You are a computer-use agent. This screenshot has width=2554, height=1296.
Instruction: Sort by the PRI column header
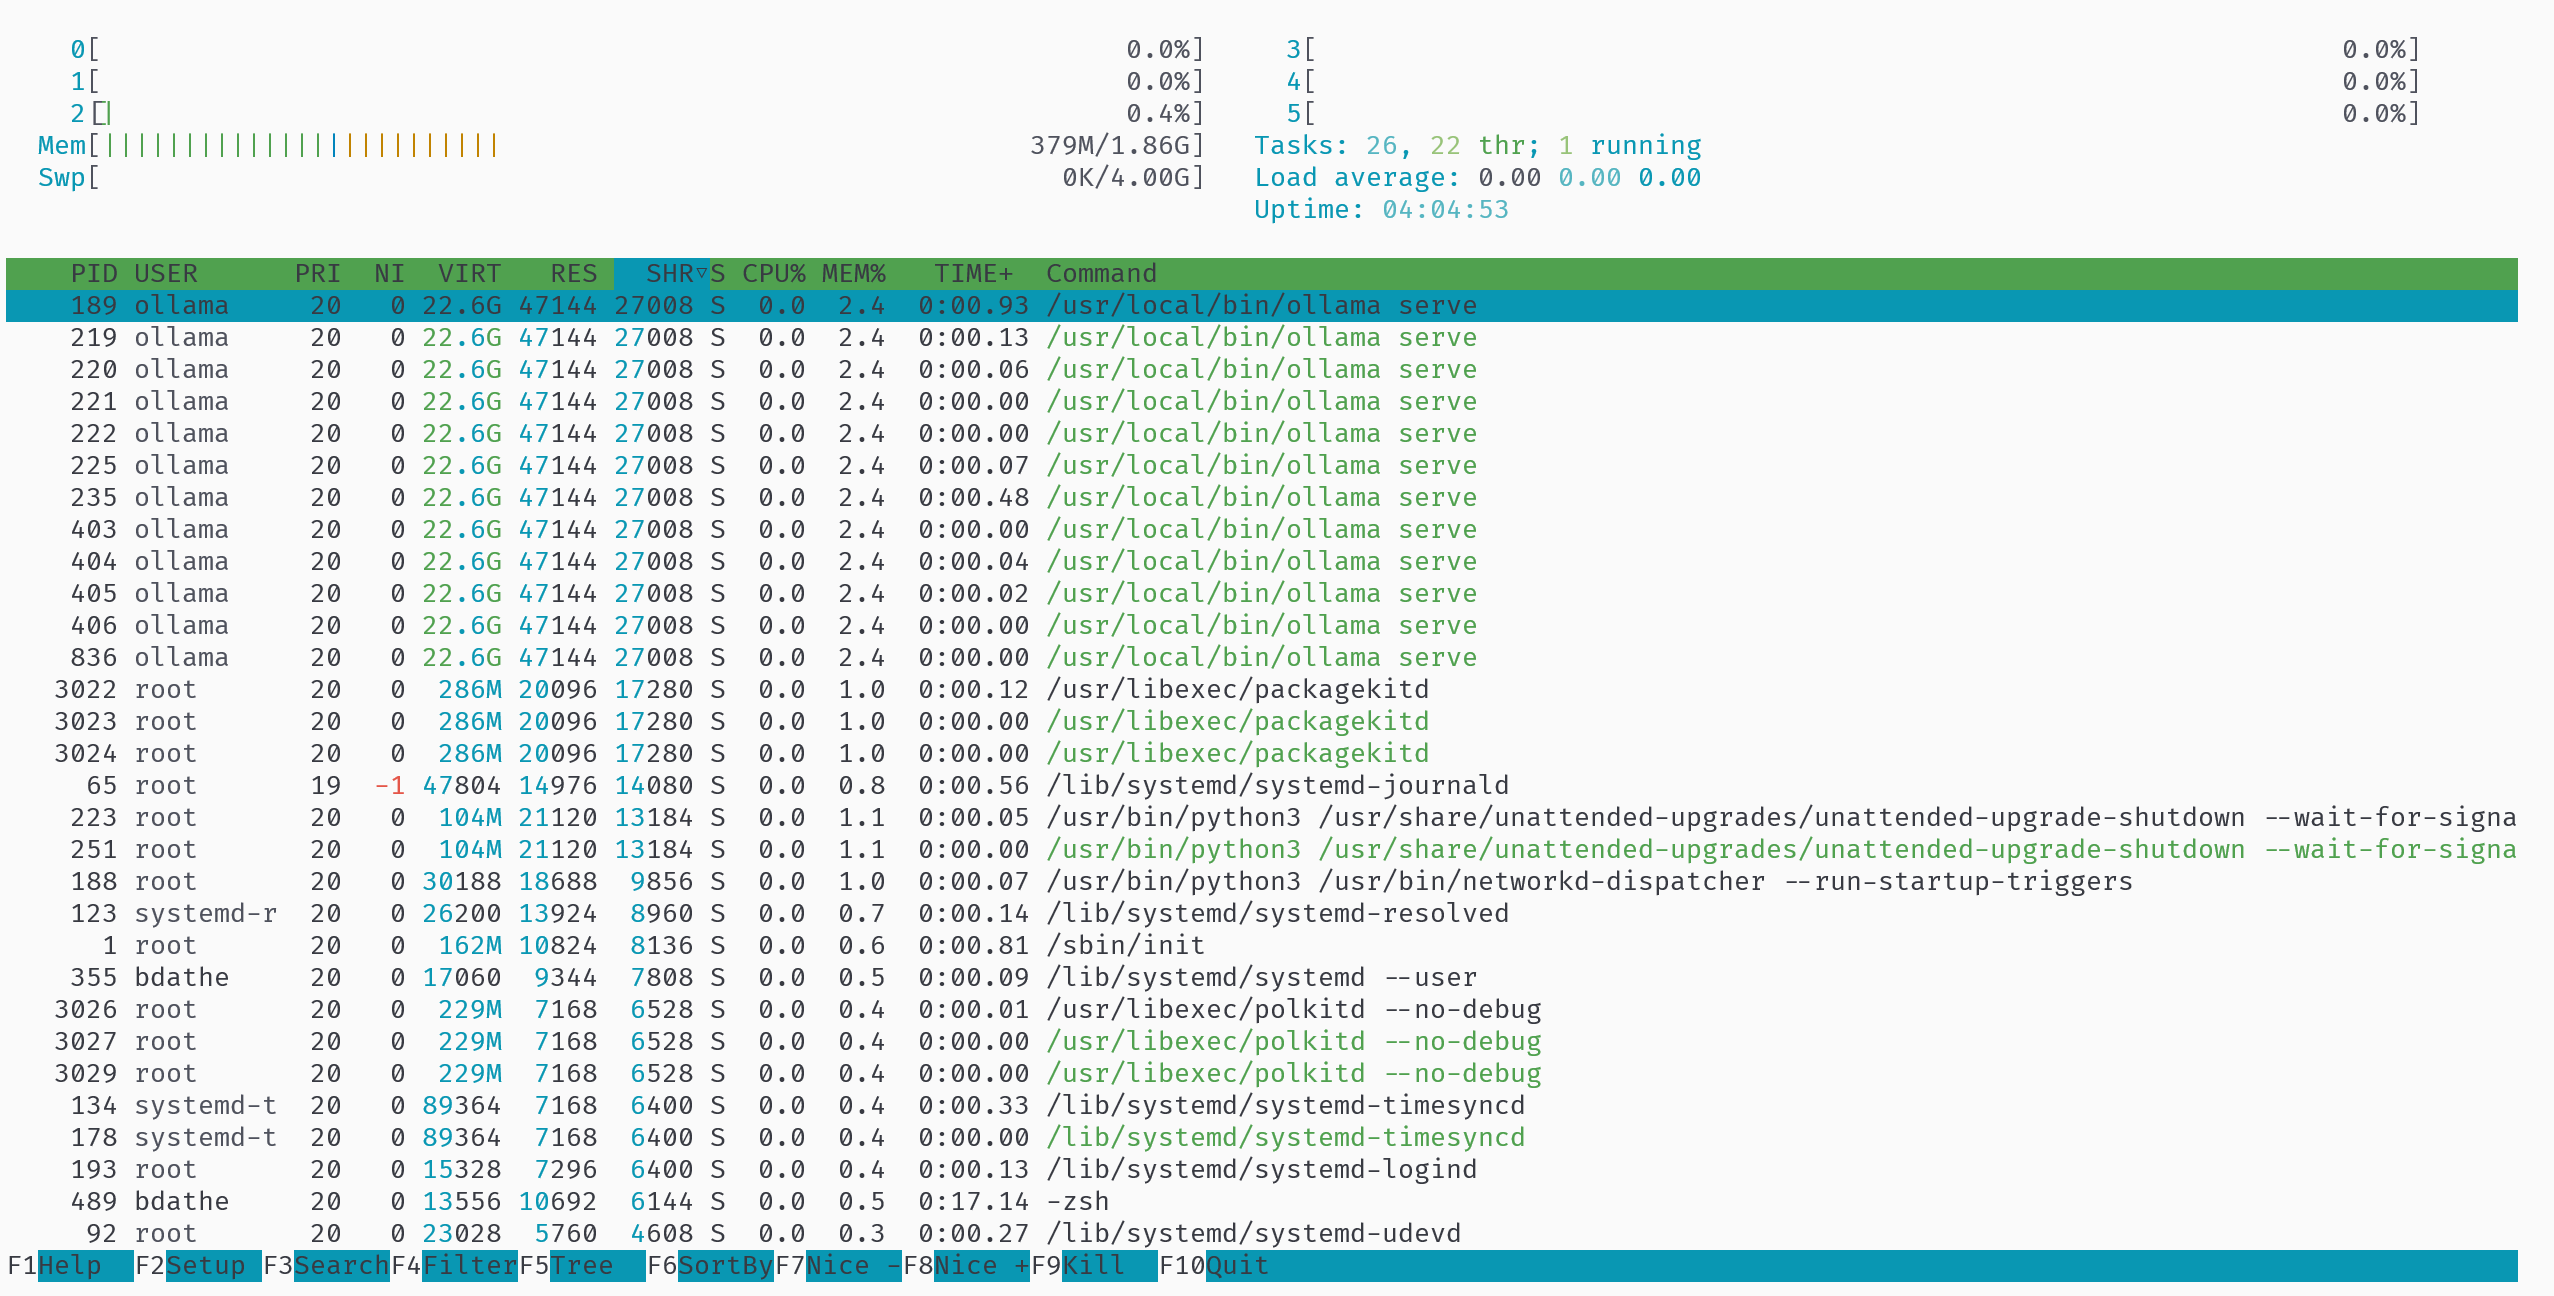tap(318, 273)
